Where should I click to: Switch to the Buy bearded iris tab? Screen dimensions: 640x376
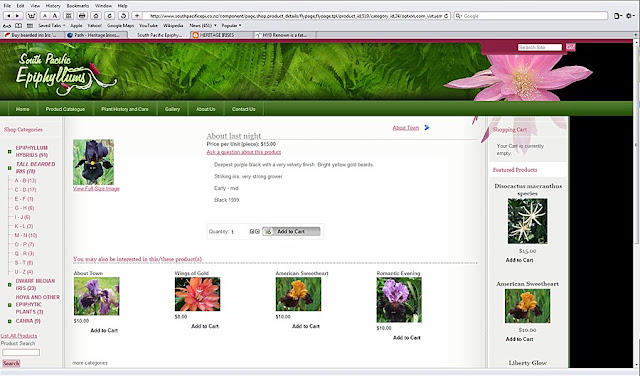pos(33,35)
